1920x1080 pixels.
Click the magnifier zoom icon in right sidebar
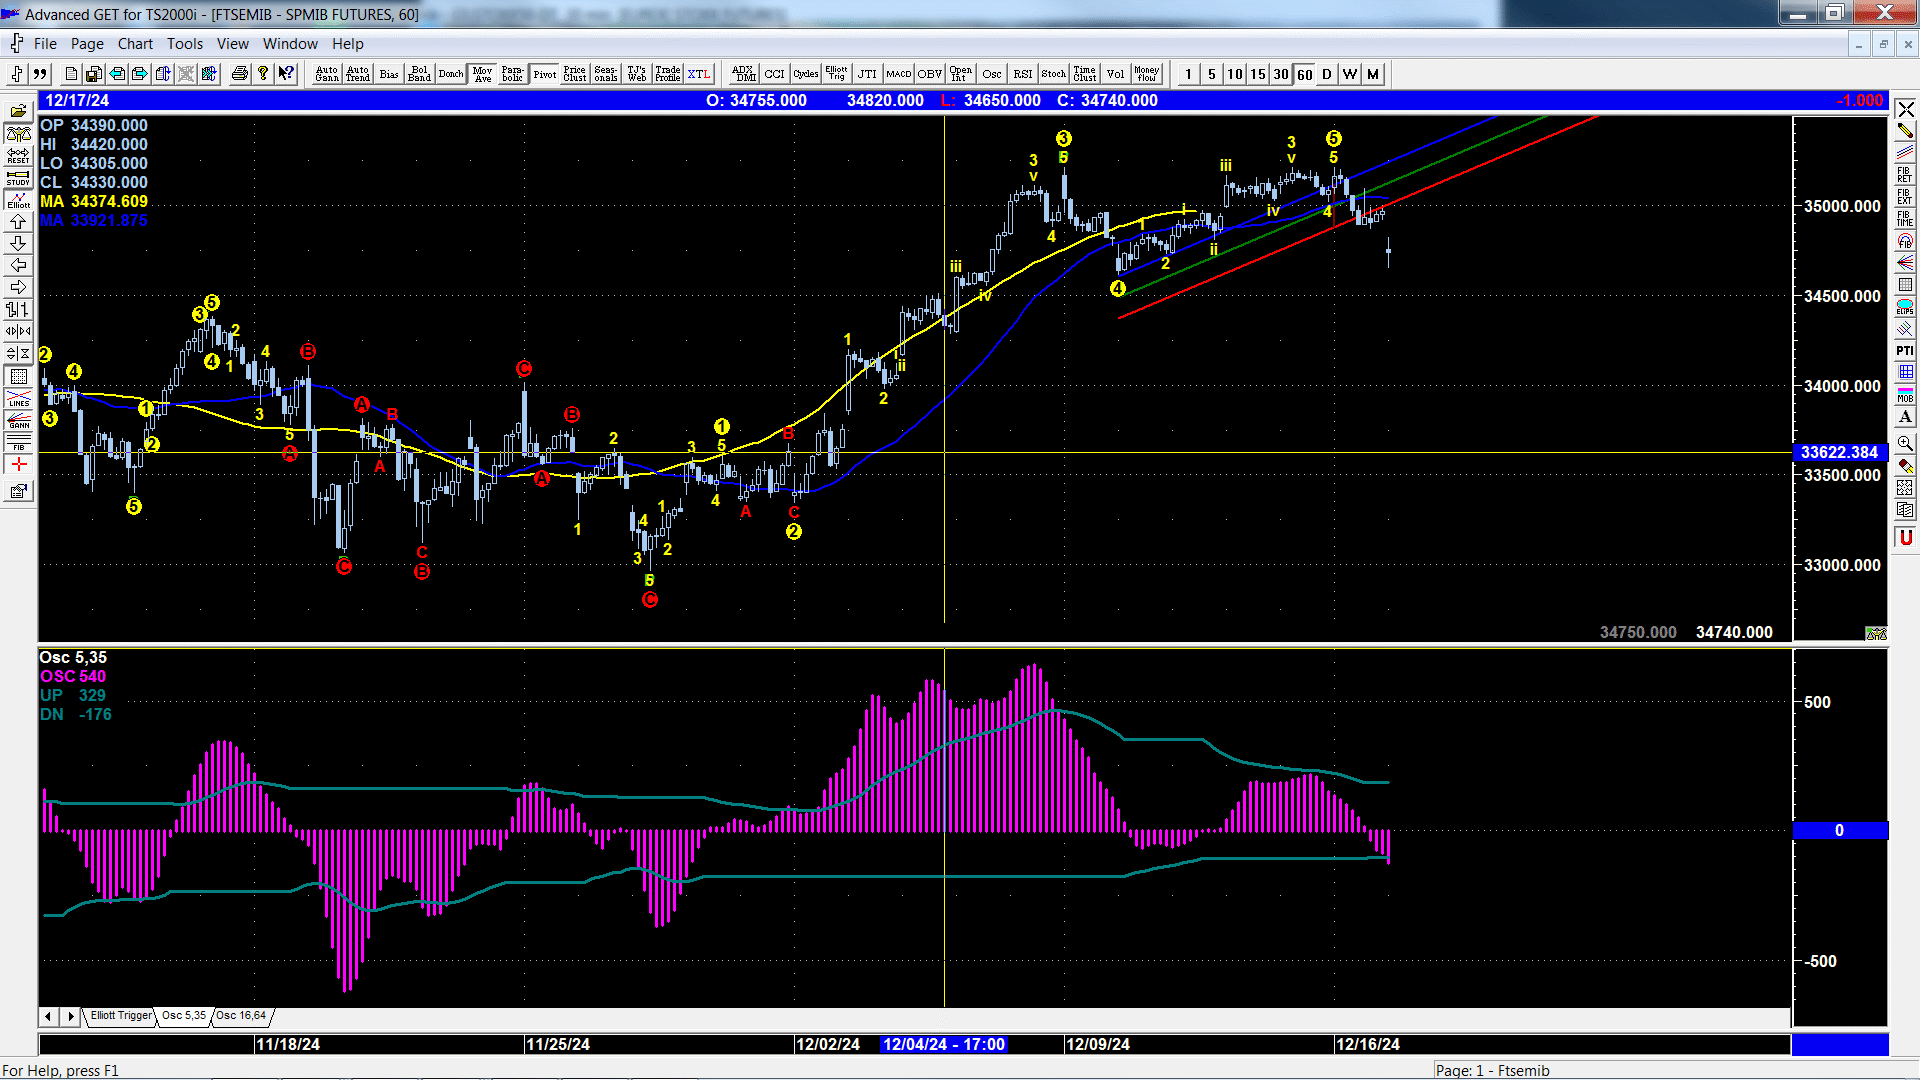coord(1905,442)
